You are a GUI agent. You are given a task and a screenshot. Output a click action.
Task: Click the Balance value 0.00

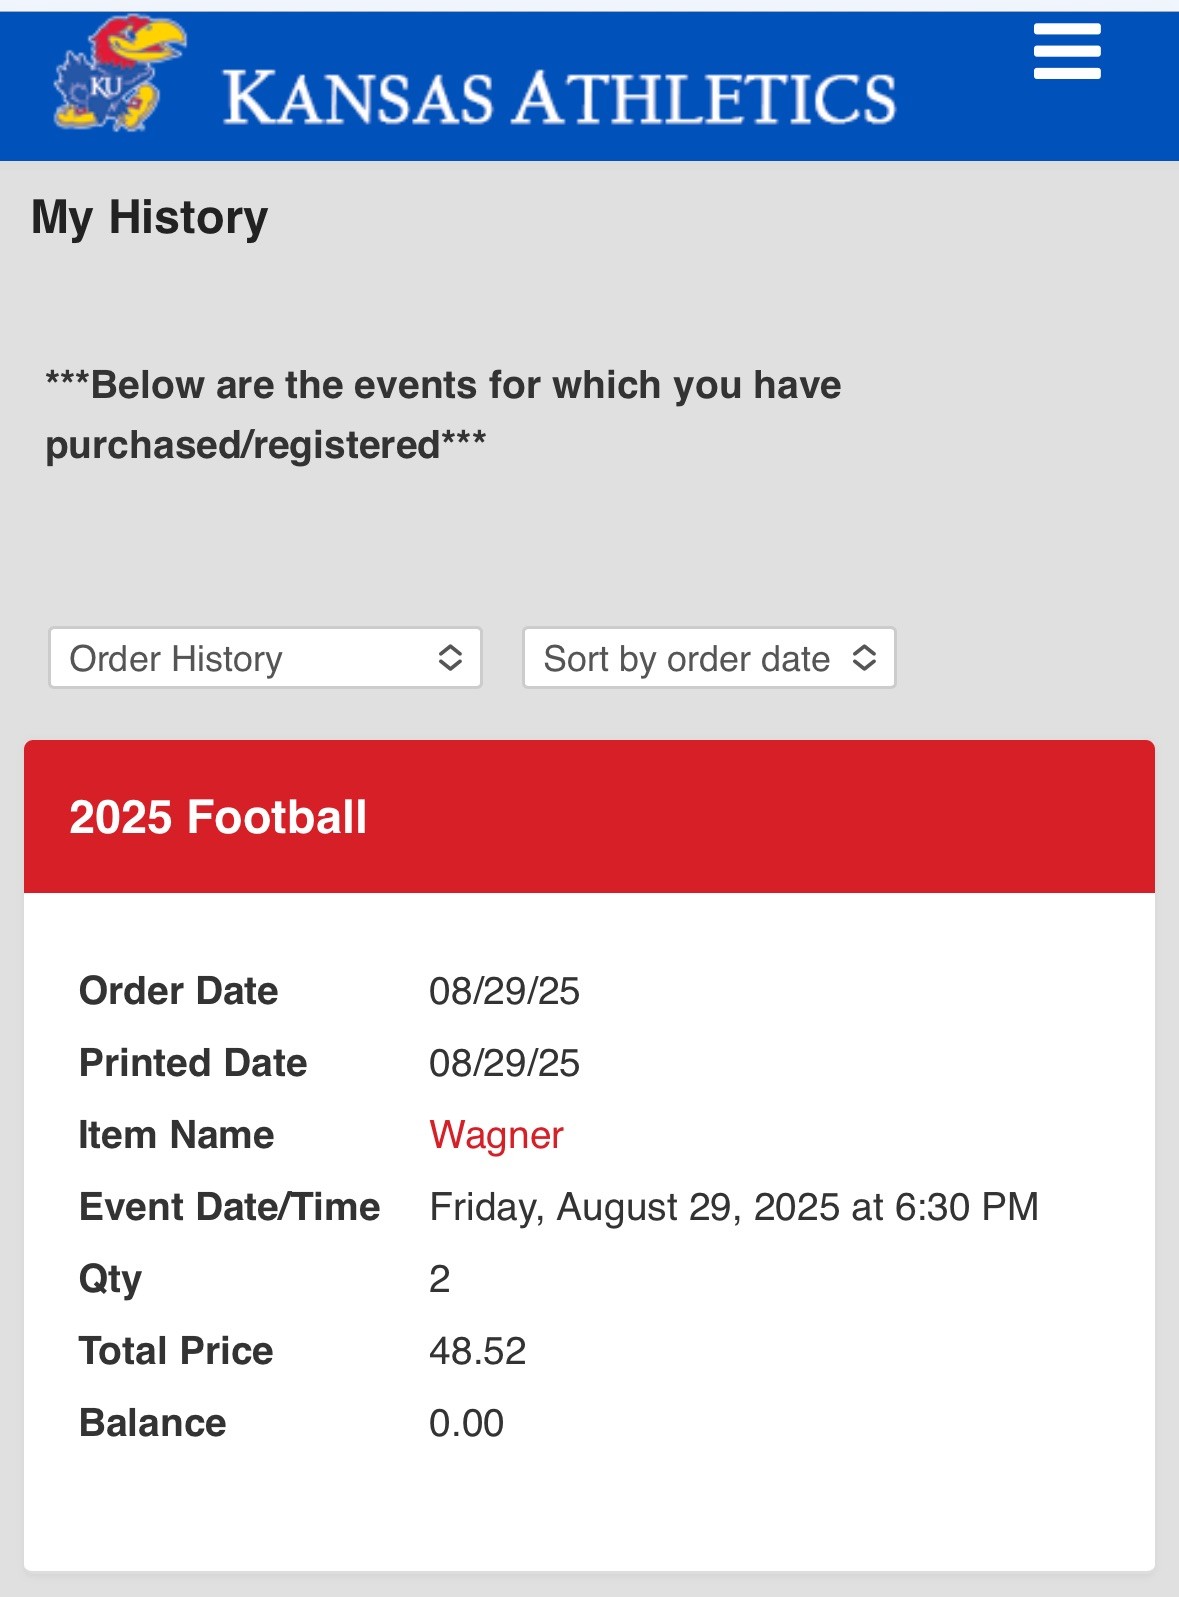click(x=466, y=1423)
